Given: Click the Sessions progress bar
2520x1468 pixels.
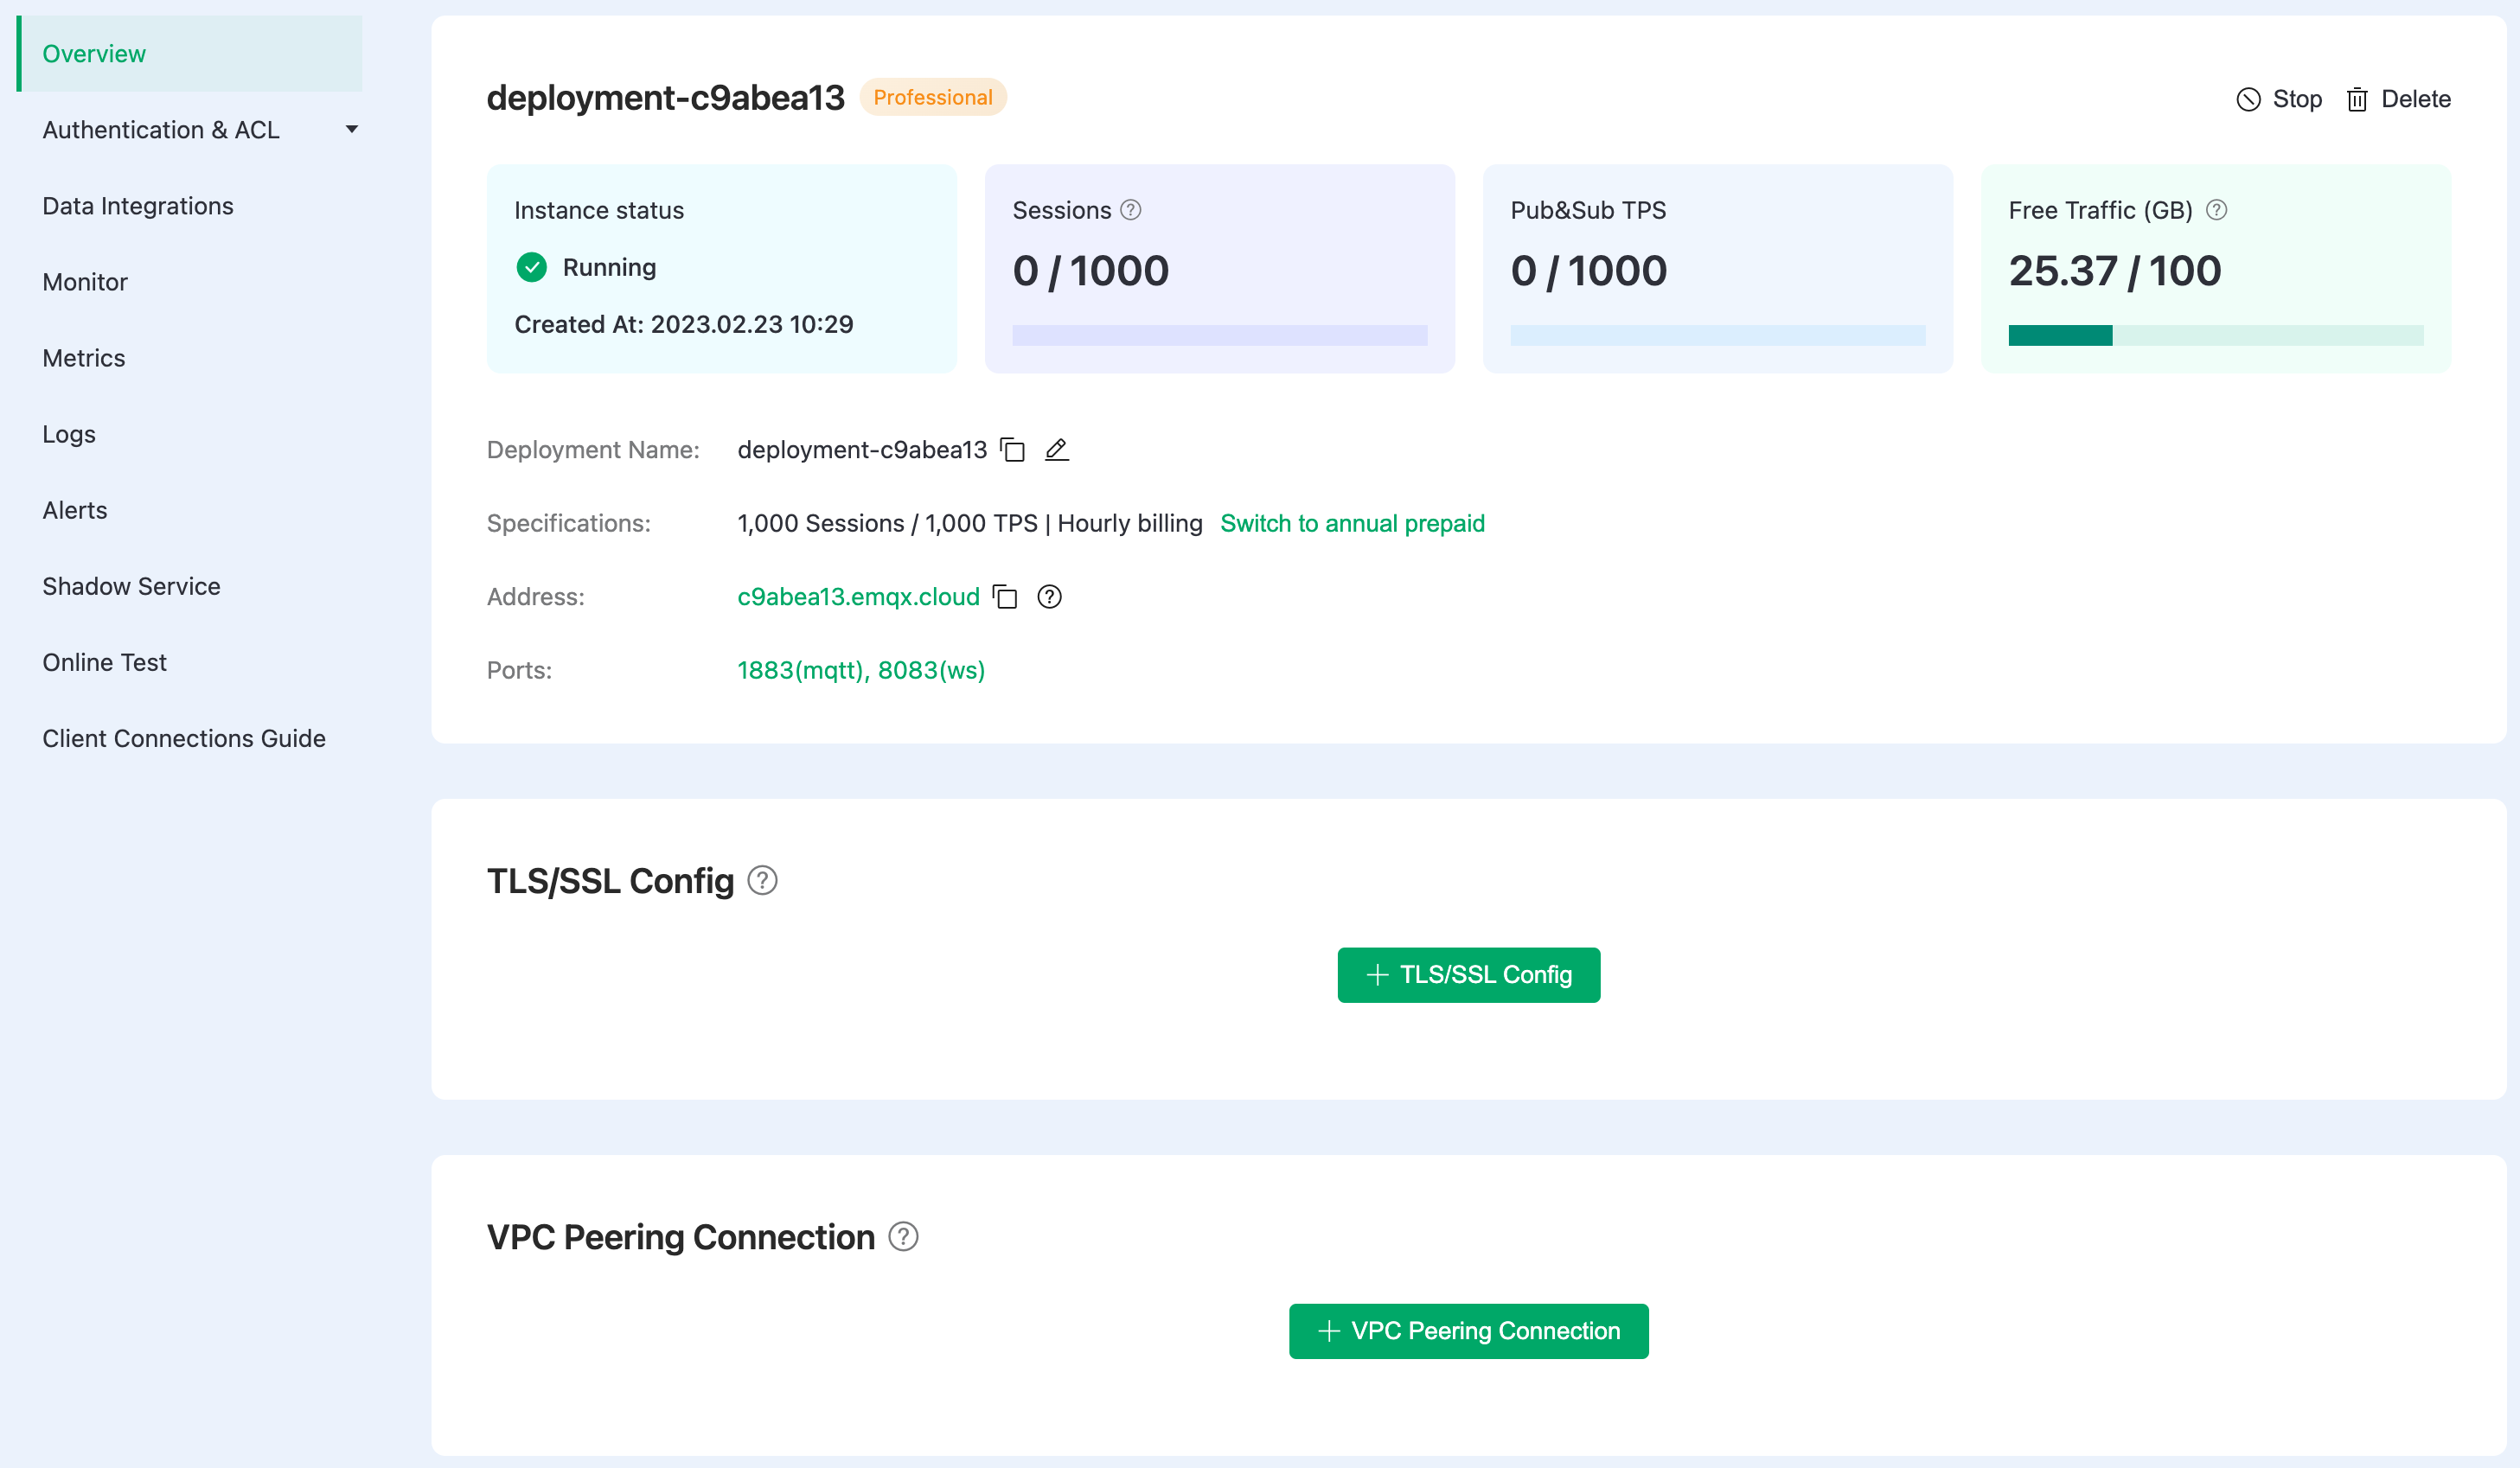Looking at the screenshot, I should (x=1219, y=335).
